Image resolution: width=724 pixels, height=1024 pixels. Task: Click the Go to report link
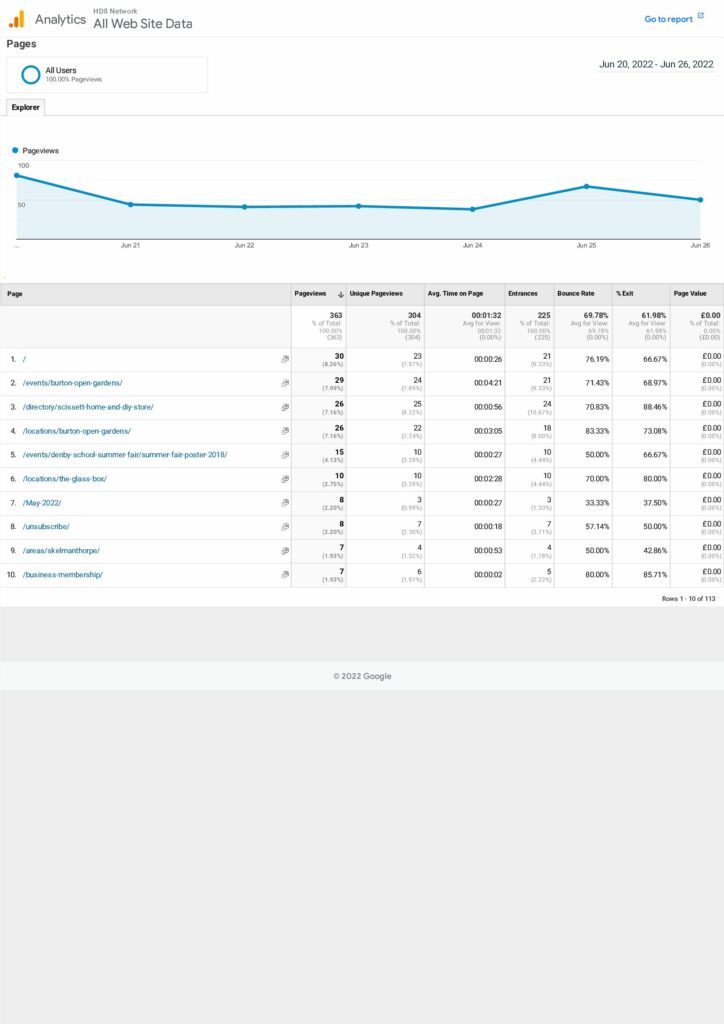point(668,19)
